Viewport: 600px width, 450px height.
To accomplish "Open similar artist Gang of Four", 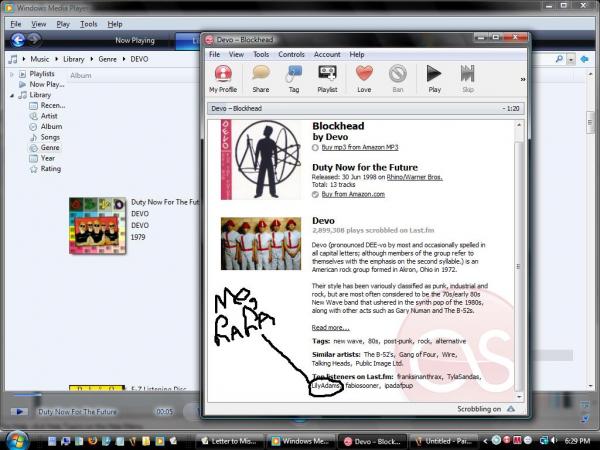I will pyautogui.click(x=417, y=355).
